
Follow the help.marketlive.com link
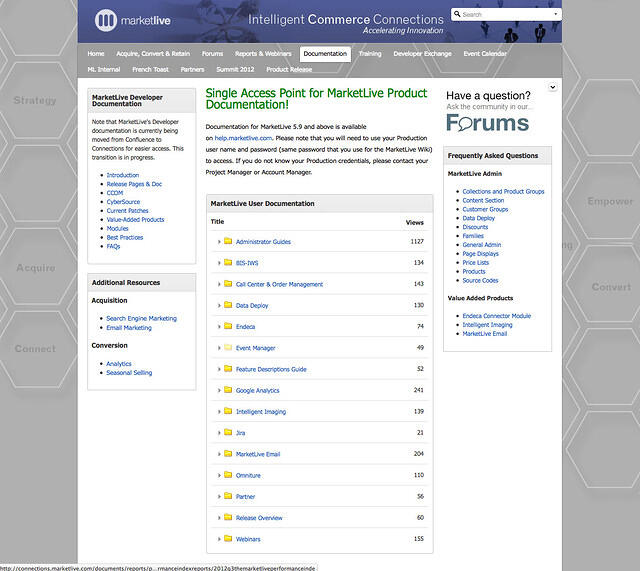(243, 138)
